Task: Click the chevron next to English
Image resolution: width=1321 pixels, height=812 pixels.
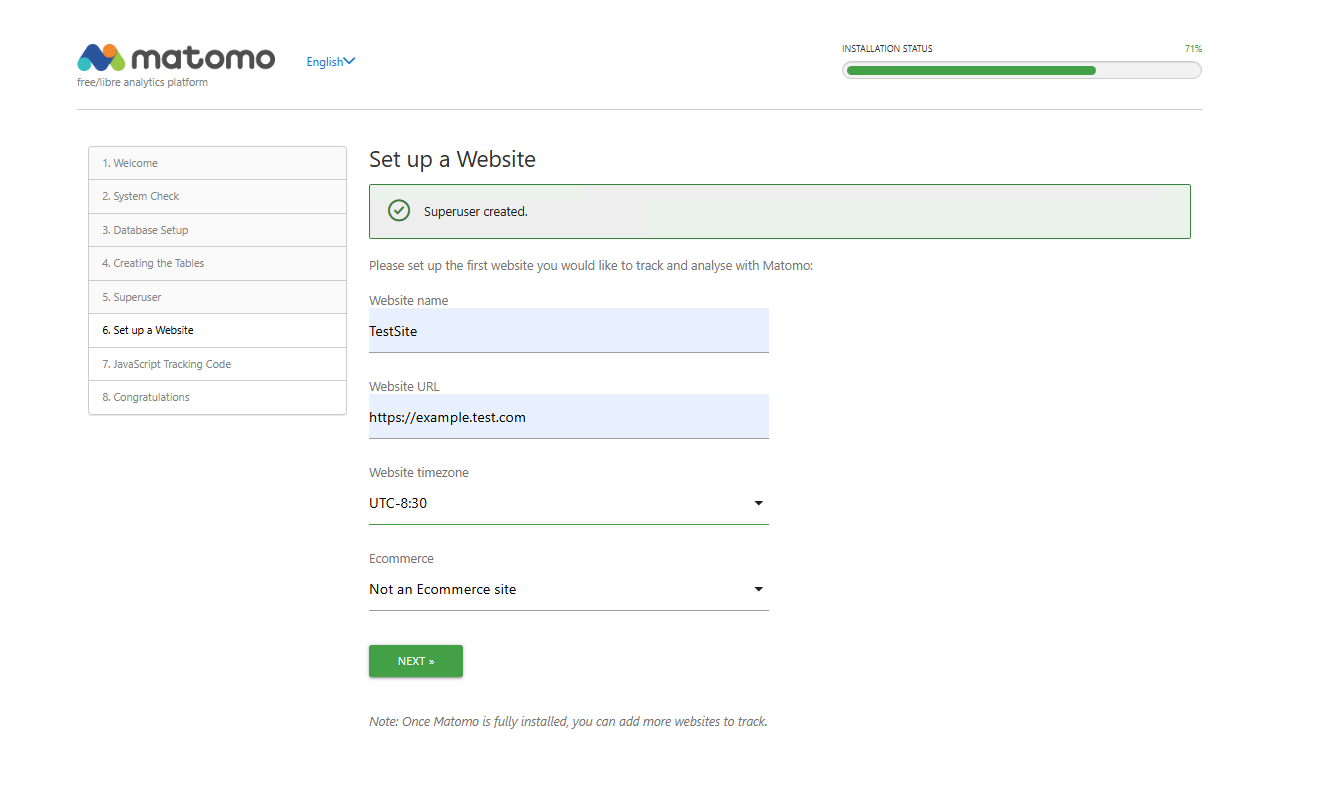Action: pos(349,62)
